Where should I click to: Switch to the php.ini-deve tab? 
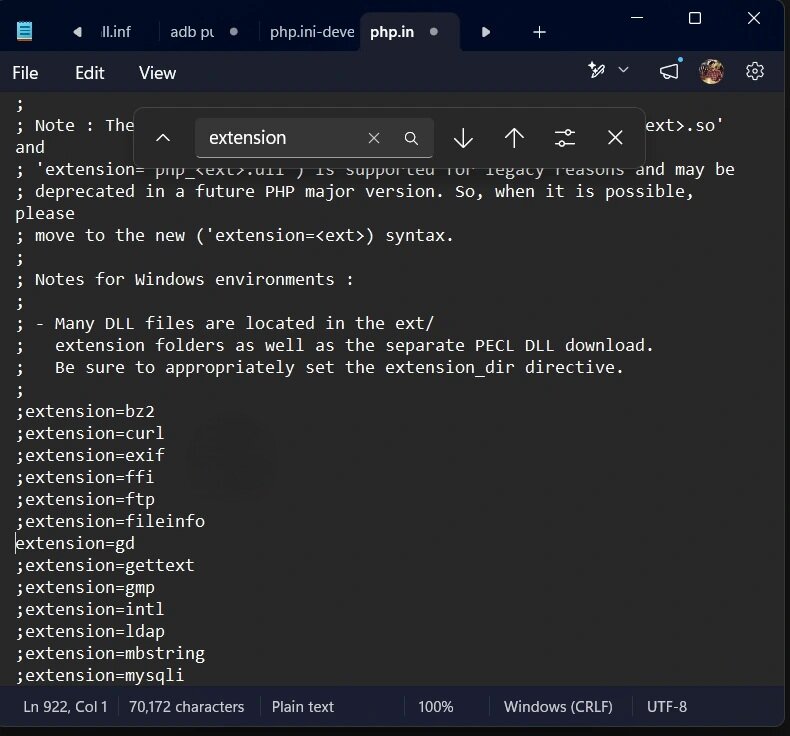pyautogui.click(x=311, y=32)
